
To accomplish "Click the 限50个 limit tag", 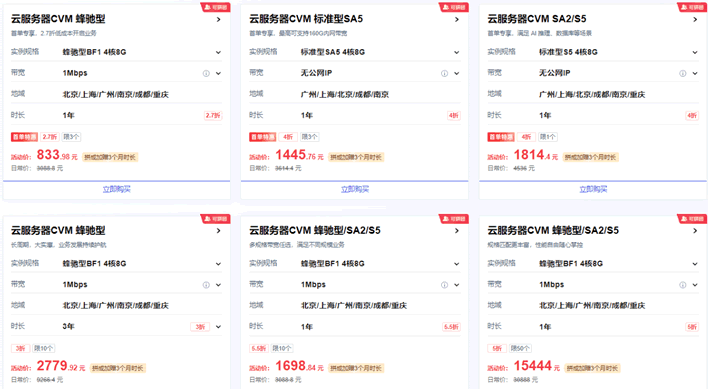I will tap(520, 348).
